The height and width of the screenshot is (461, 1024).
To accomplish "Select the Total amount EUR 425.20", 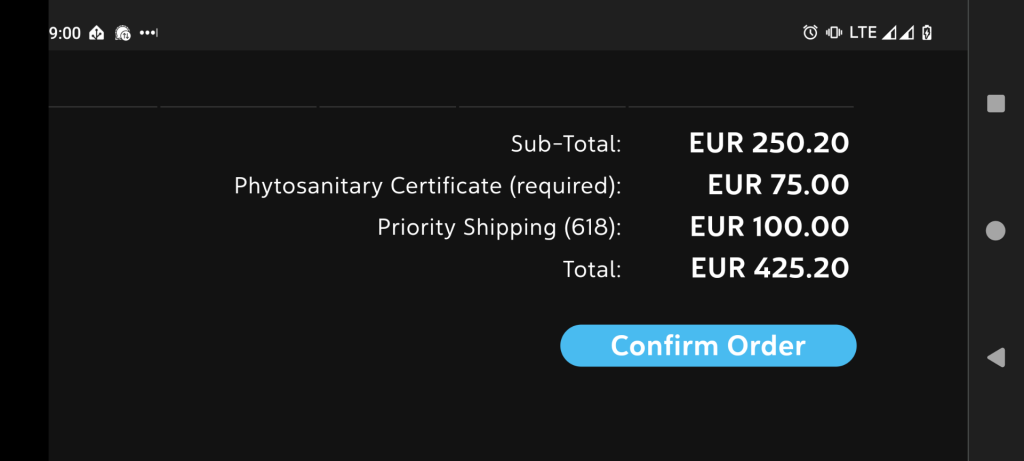I will pos(770,268).
